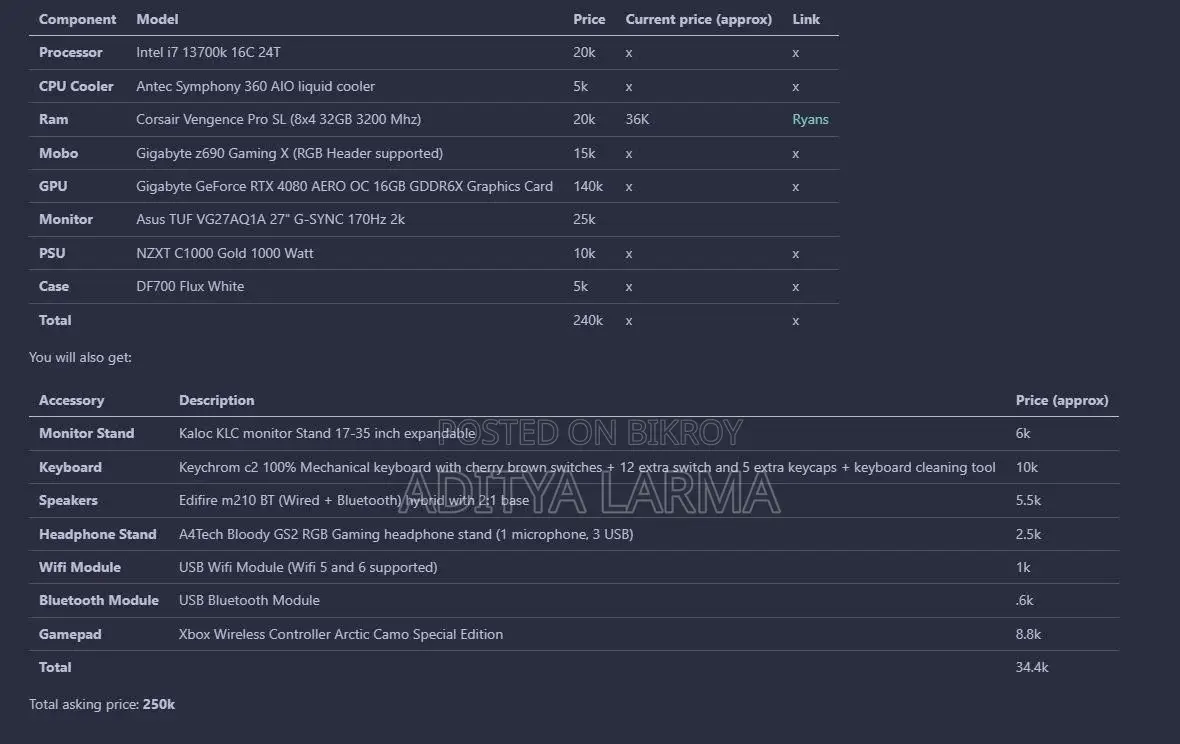Click the 34.4k accessories total
This screenshot has height=744, width=1180.
point(1032,667)
